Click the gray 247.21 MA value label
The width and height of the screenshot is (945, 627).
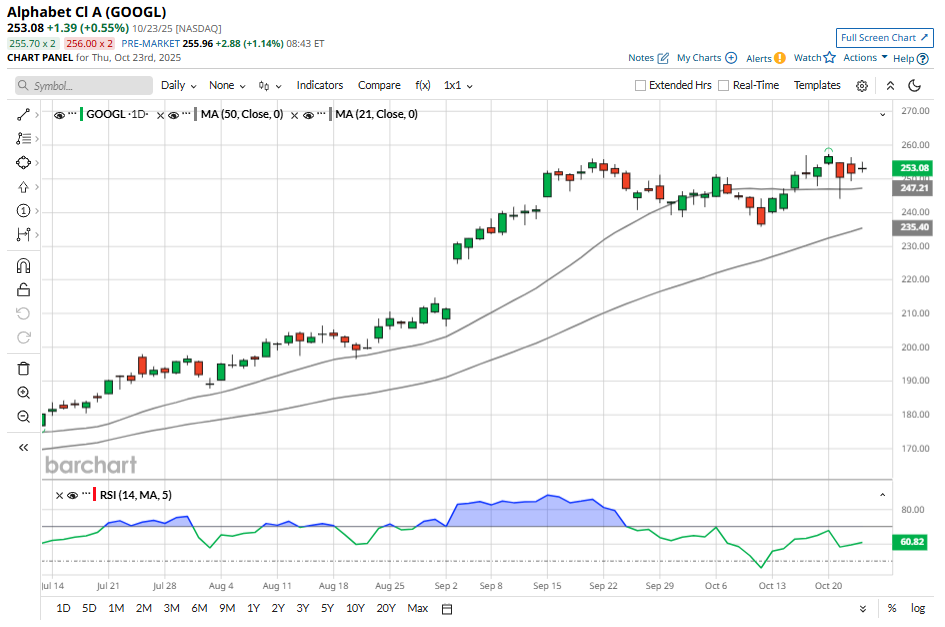(x=913, y=188)
